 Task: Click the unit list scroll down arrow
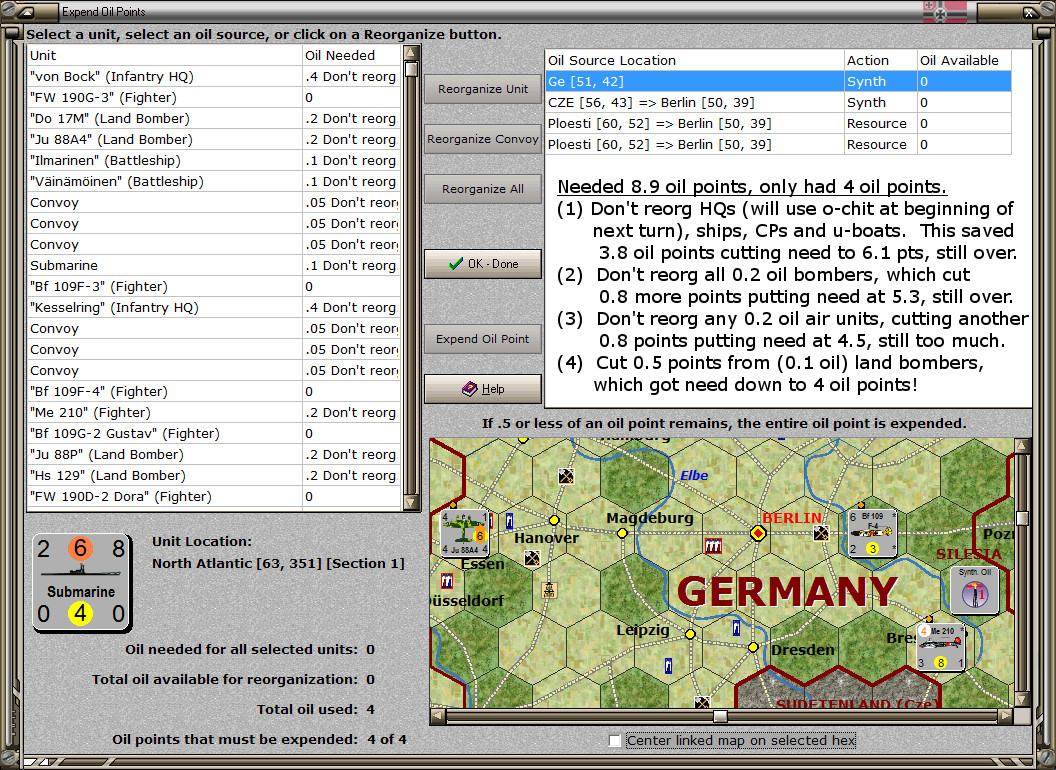(x=411, y=503)
